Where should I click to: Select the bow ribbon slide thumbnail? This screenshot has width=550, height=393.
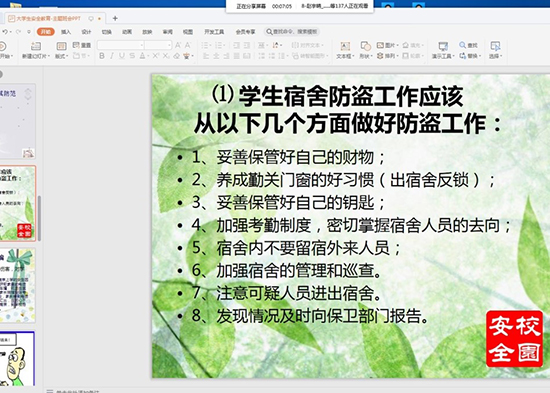pos(18,285)
